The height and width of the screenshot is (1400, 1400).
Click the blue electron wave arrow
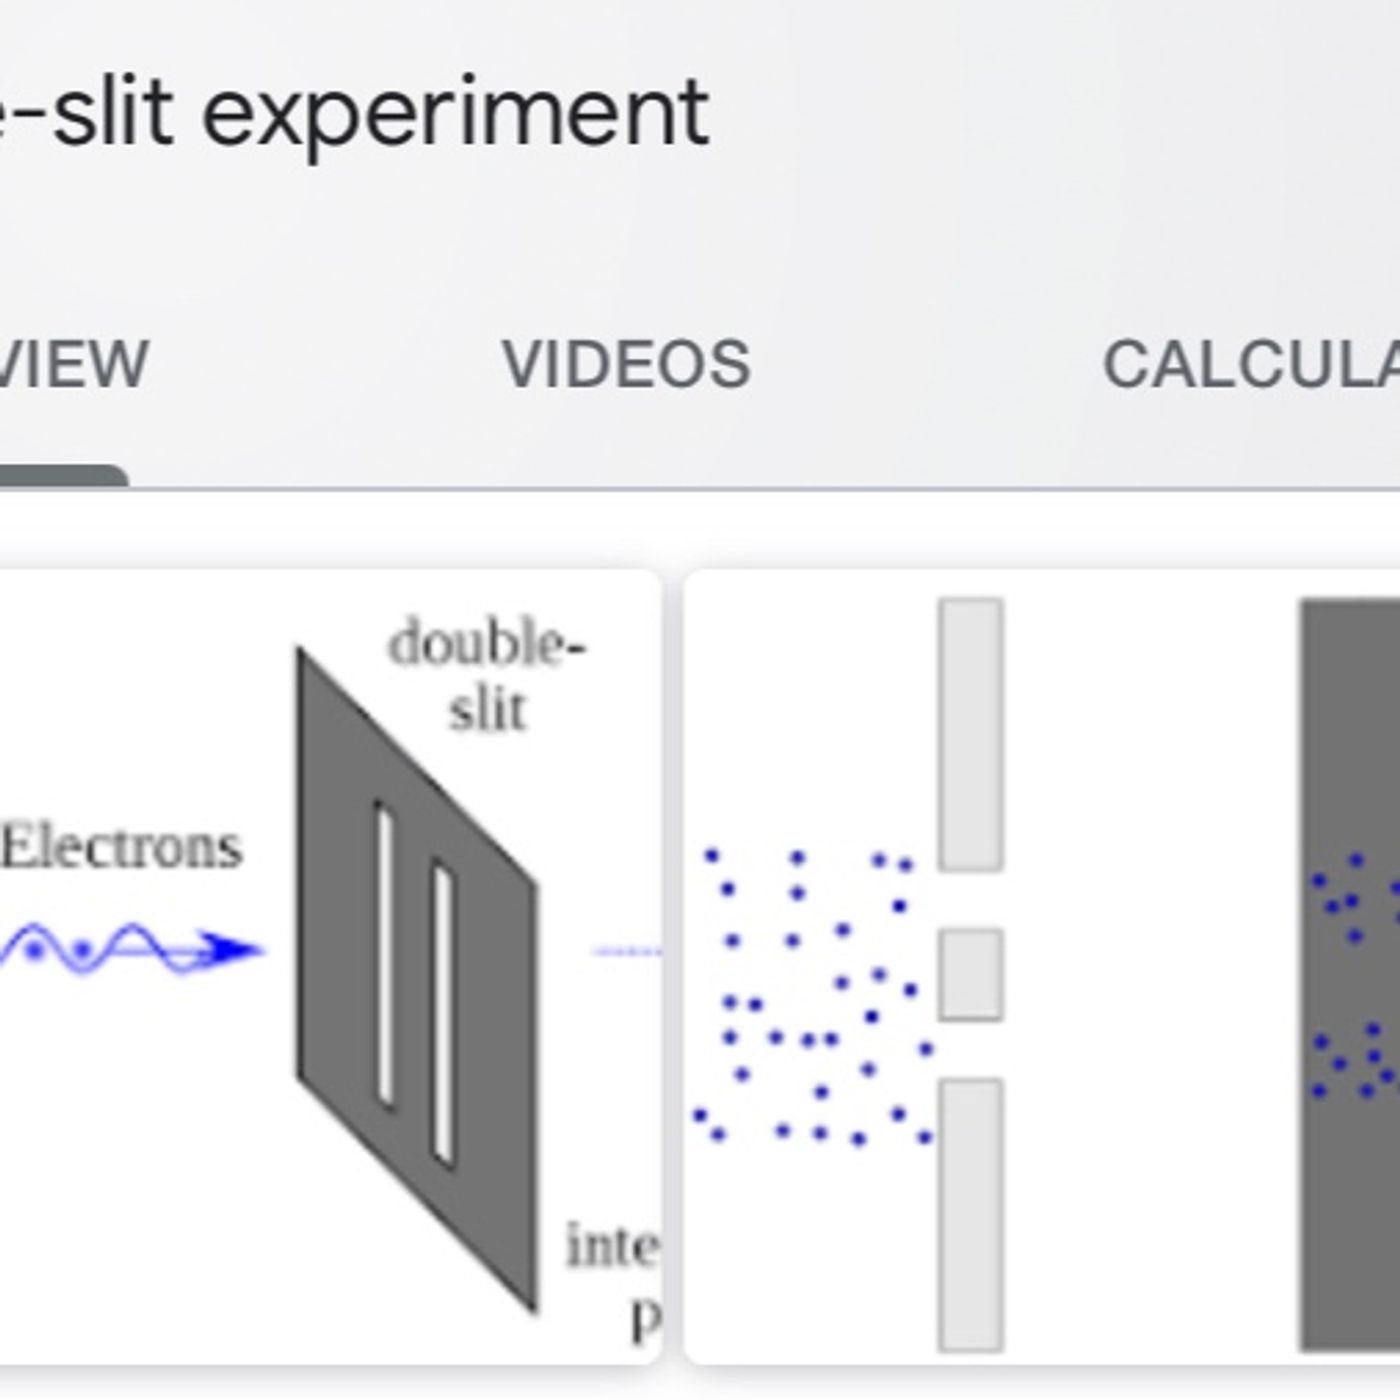coord(130,949)
